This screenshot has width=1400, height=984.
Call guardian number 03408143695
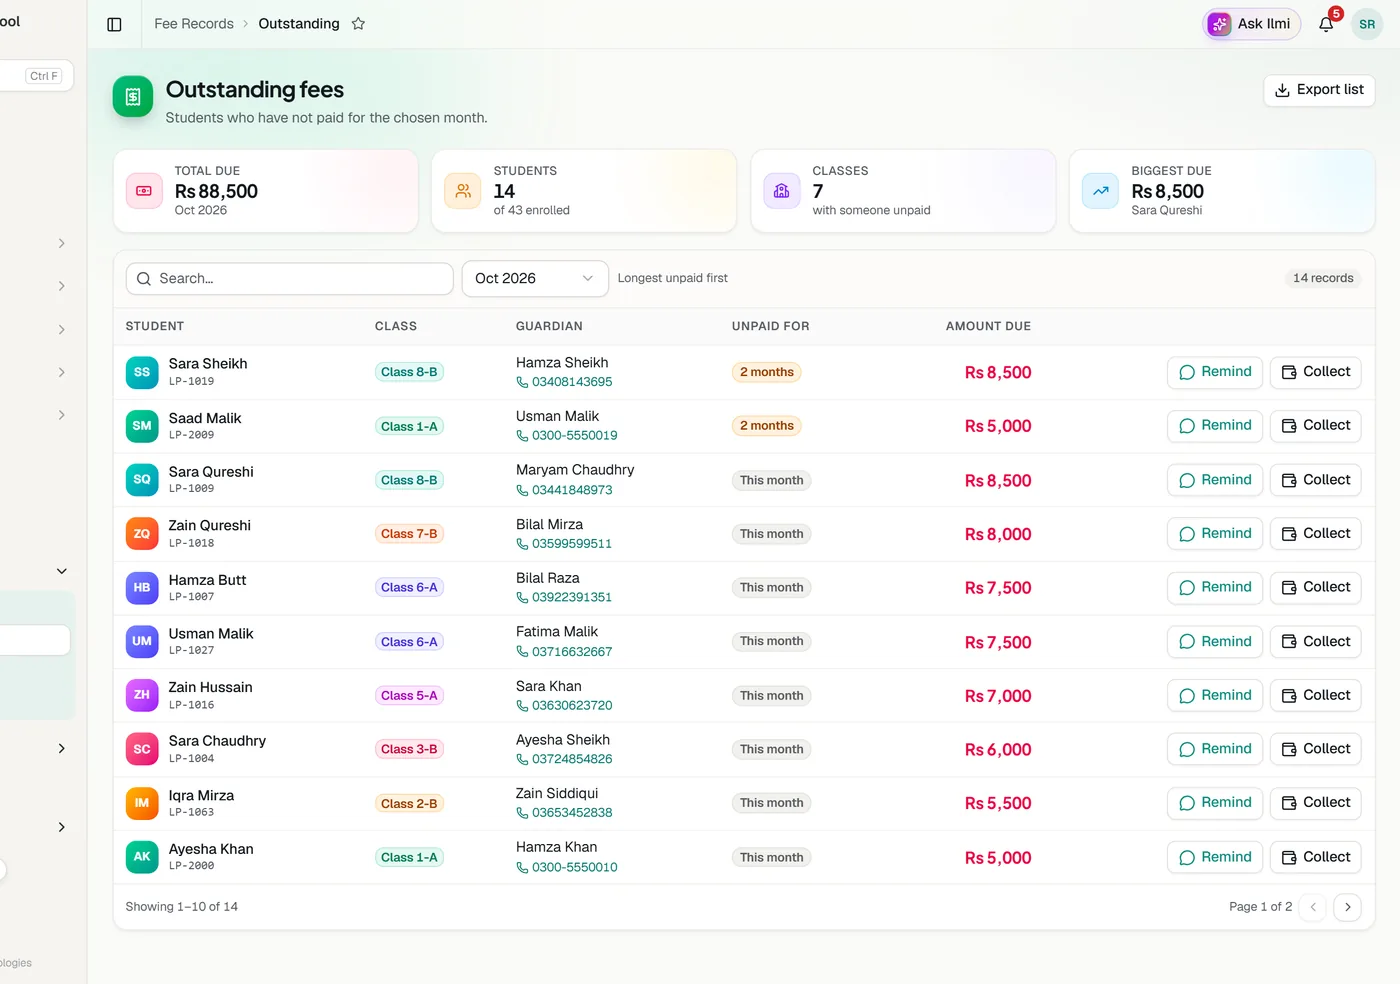(564, 382)
